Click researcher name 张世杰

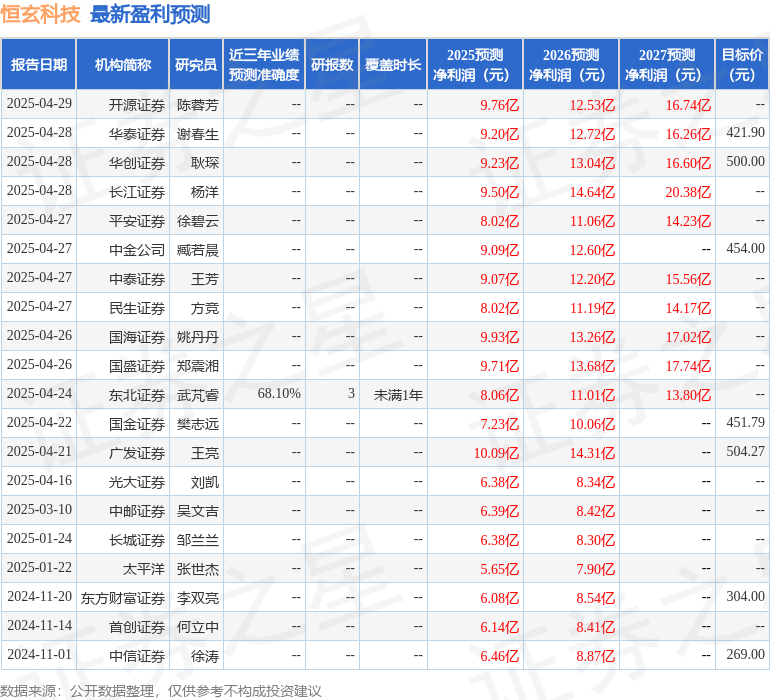(x=198, y=569)
